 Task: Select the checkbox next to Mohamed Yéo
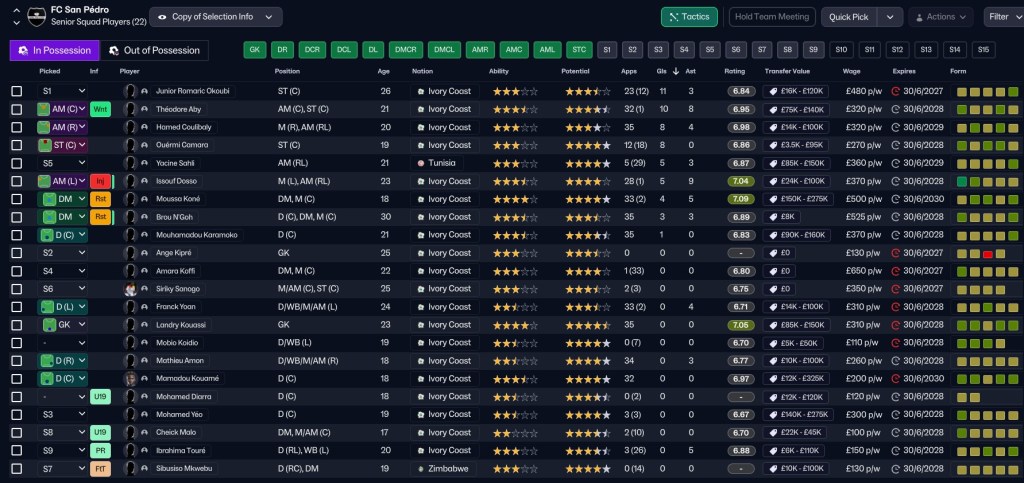tap(16, 414)
